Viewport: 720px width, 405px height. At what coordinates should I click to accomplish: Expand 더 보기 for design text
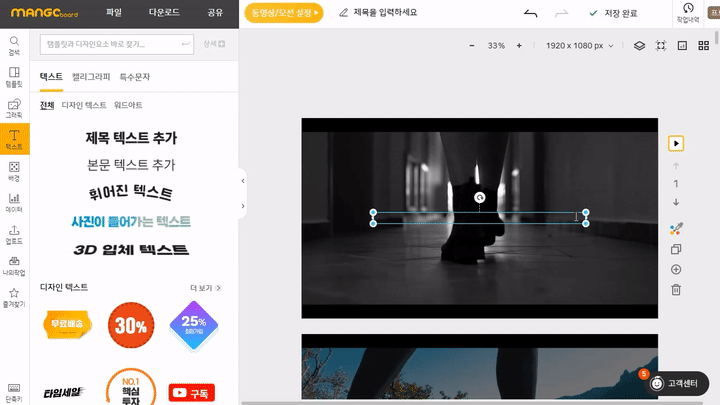coord(205,288)
